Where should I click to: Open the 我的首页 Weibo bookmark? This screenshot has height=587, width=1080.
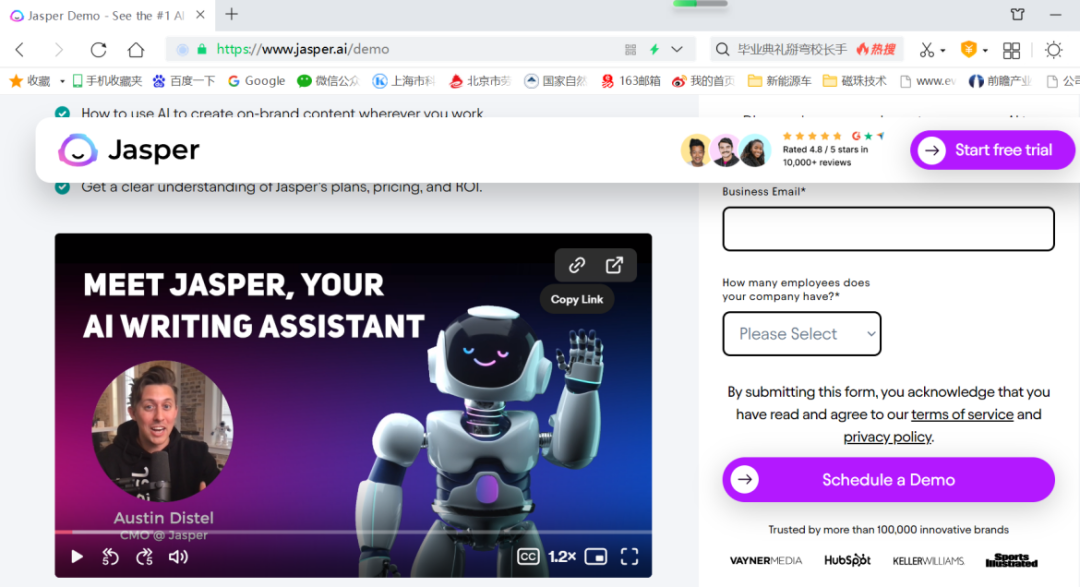tap(703, 81)
